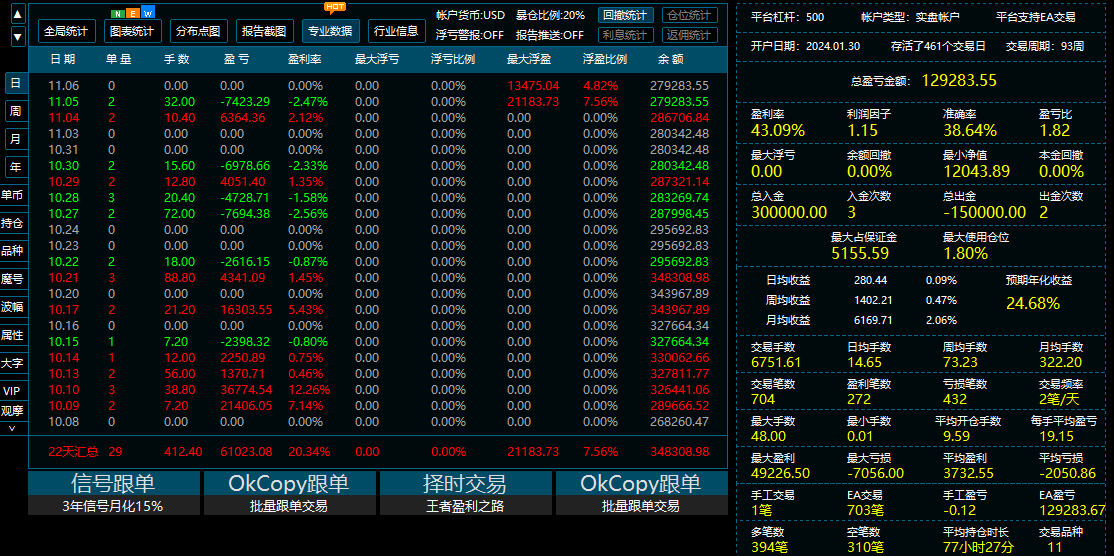The height and width of the screenshot is (556, 1114).
Task: Select the 周 period sidebar button
Action: tap(15, 111)
